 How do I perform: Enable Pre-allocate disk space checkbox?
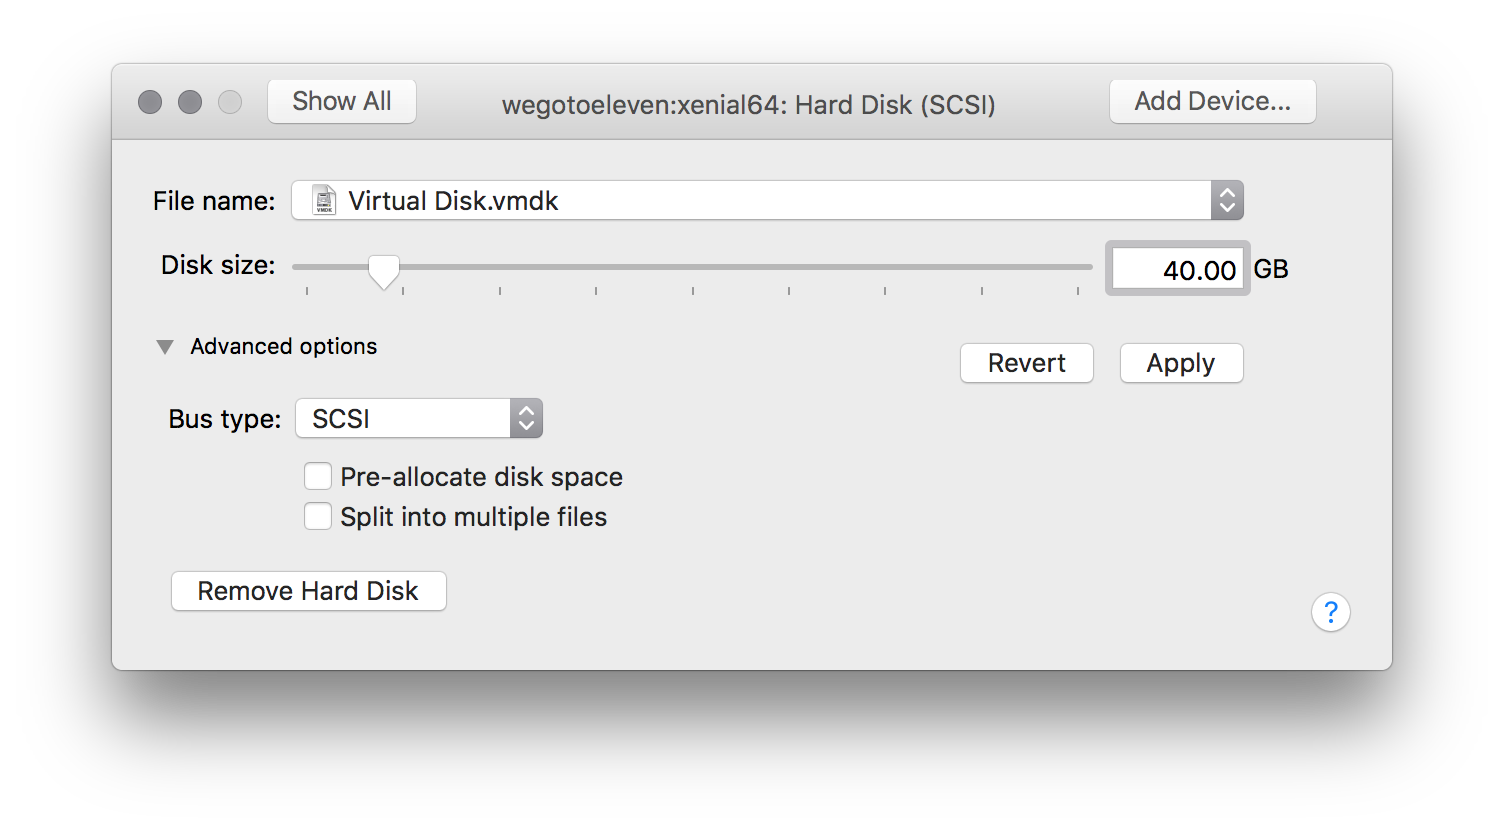(x=318, y=476)
